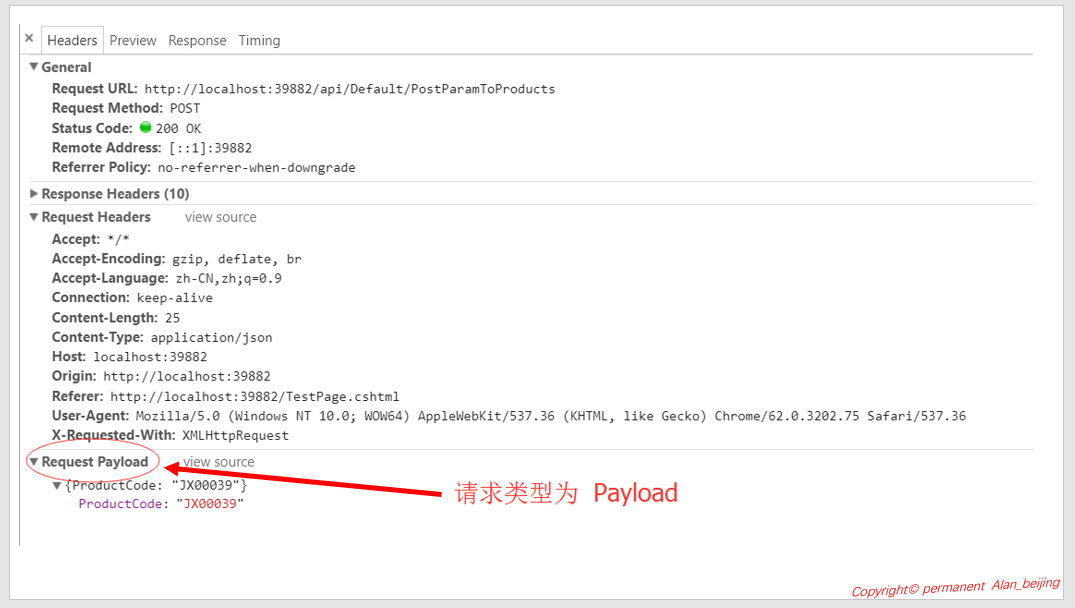Click view source beside Request Payload

pos(219,462)
